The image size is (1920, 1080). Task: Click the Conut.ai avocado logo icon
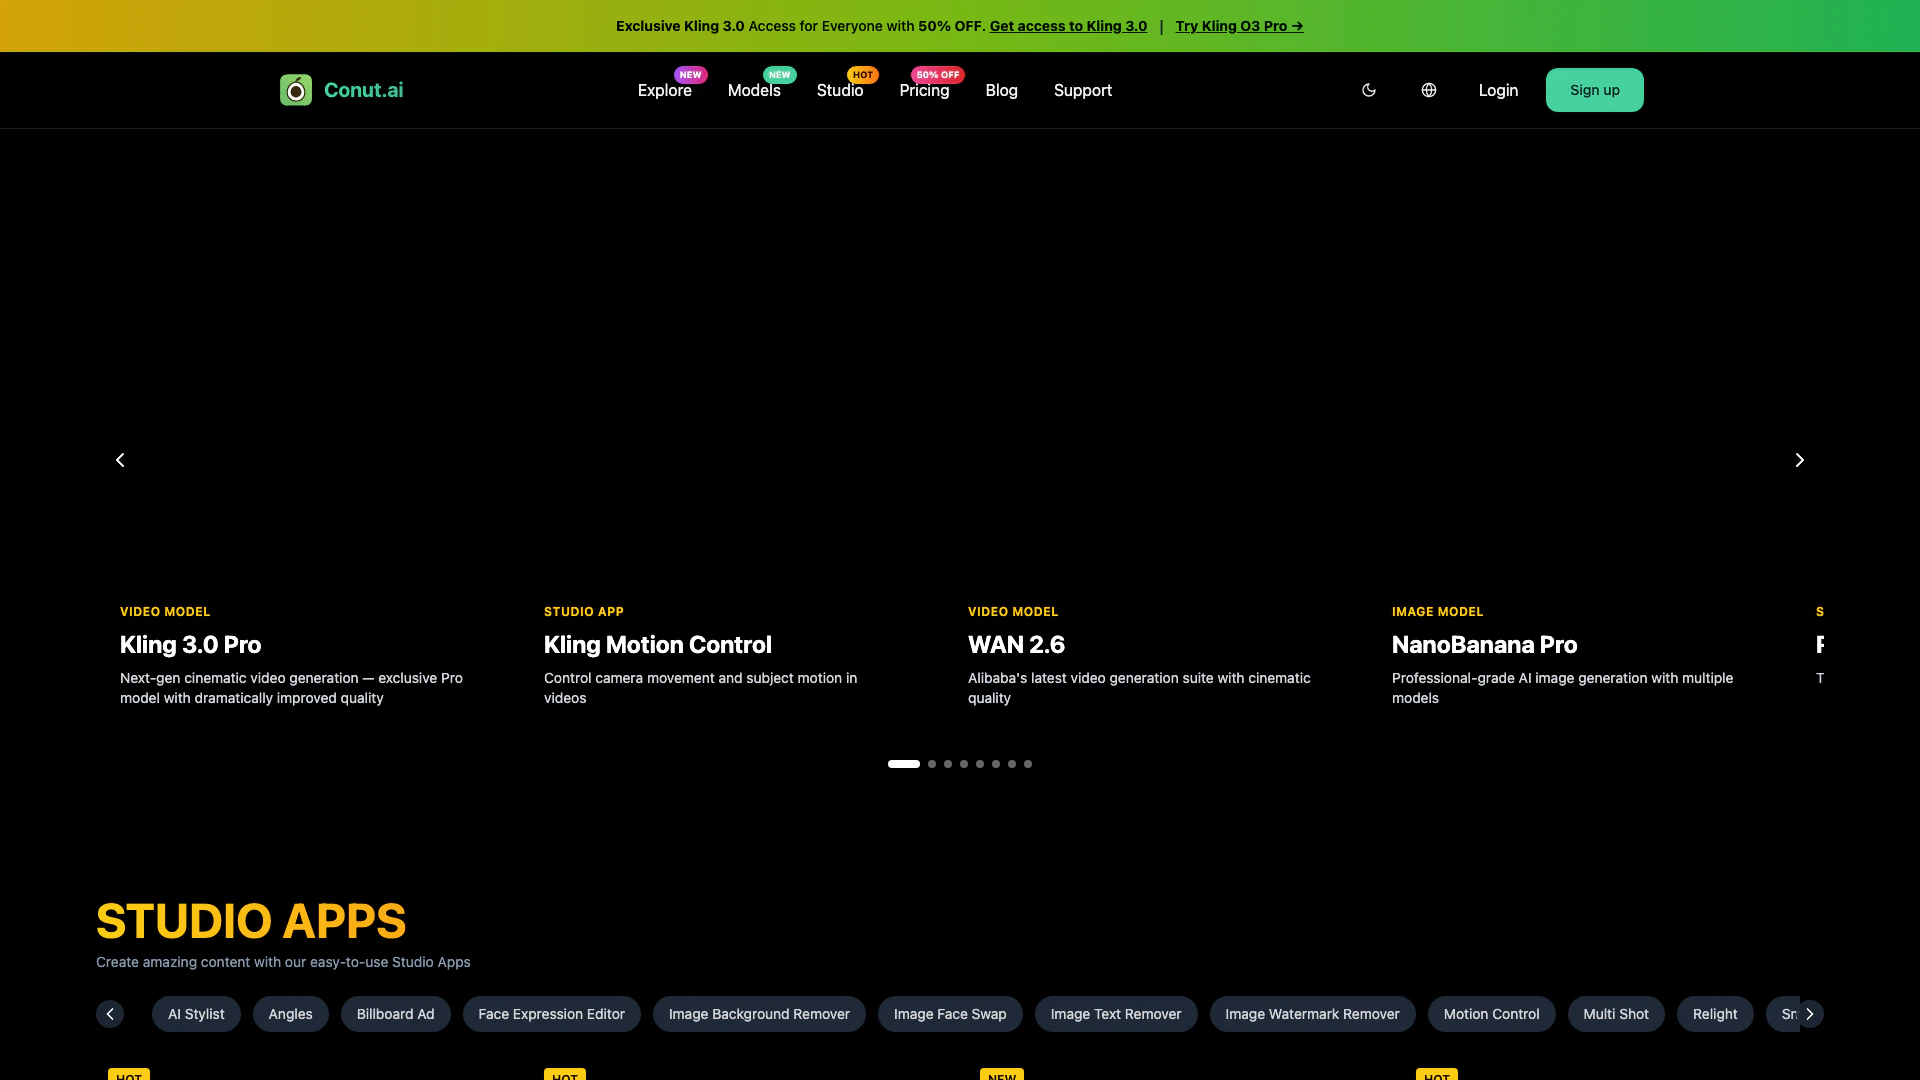296,90
